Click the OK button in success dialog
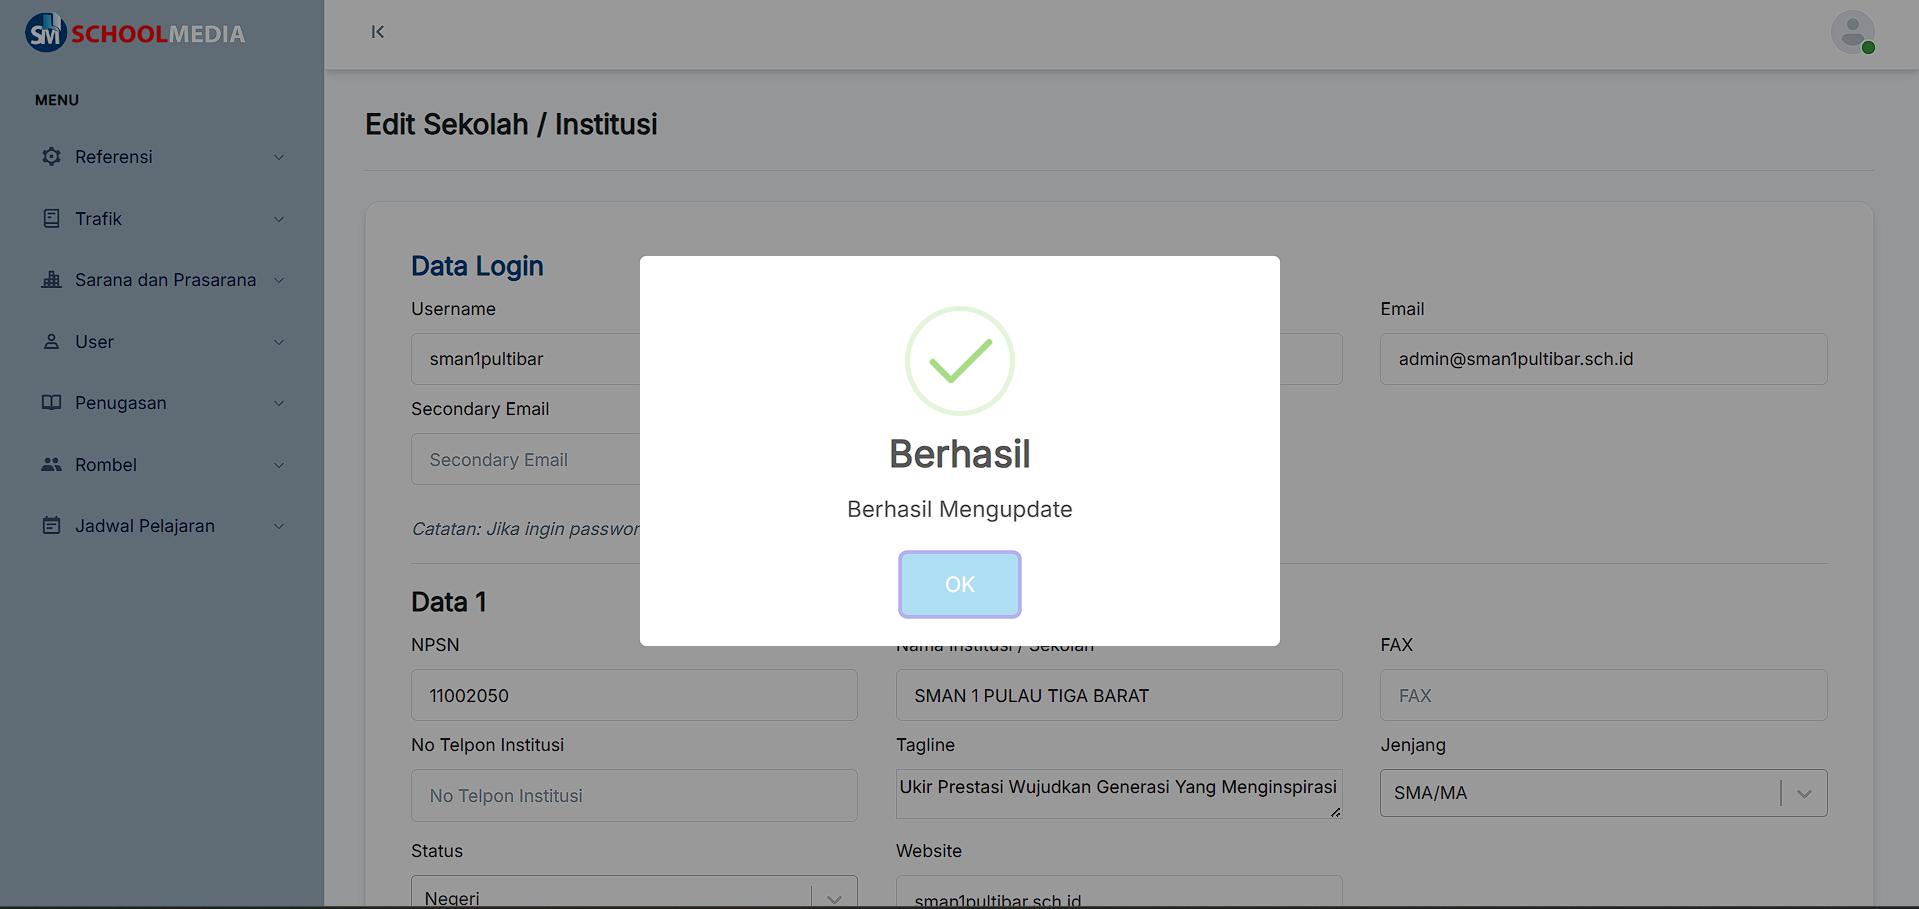Image resolution: width=1919 pixels, height=909 pixels. (x=959, y=584)
